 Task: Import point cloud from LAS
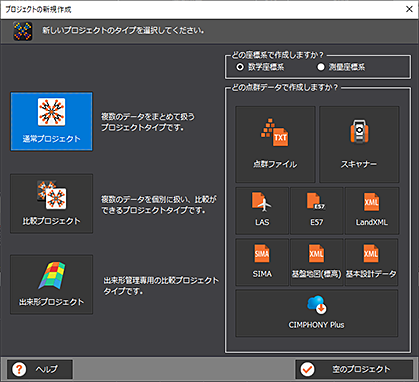262,211
